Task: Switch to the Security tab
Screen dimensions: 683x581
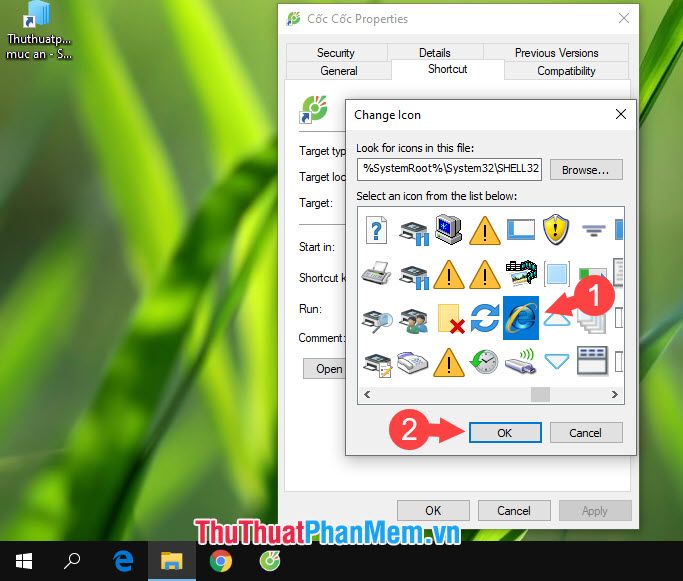Action: (x=336, y=53)
